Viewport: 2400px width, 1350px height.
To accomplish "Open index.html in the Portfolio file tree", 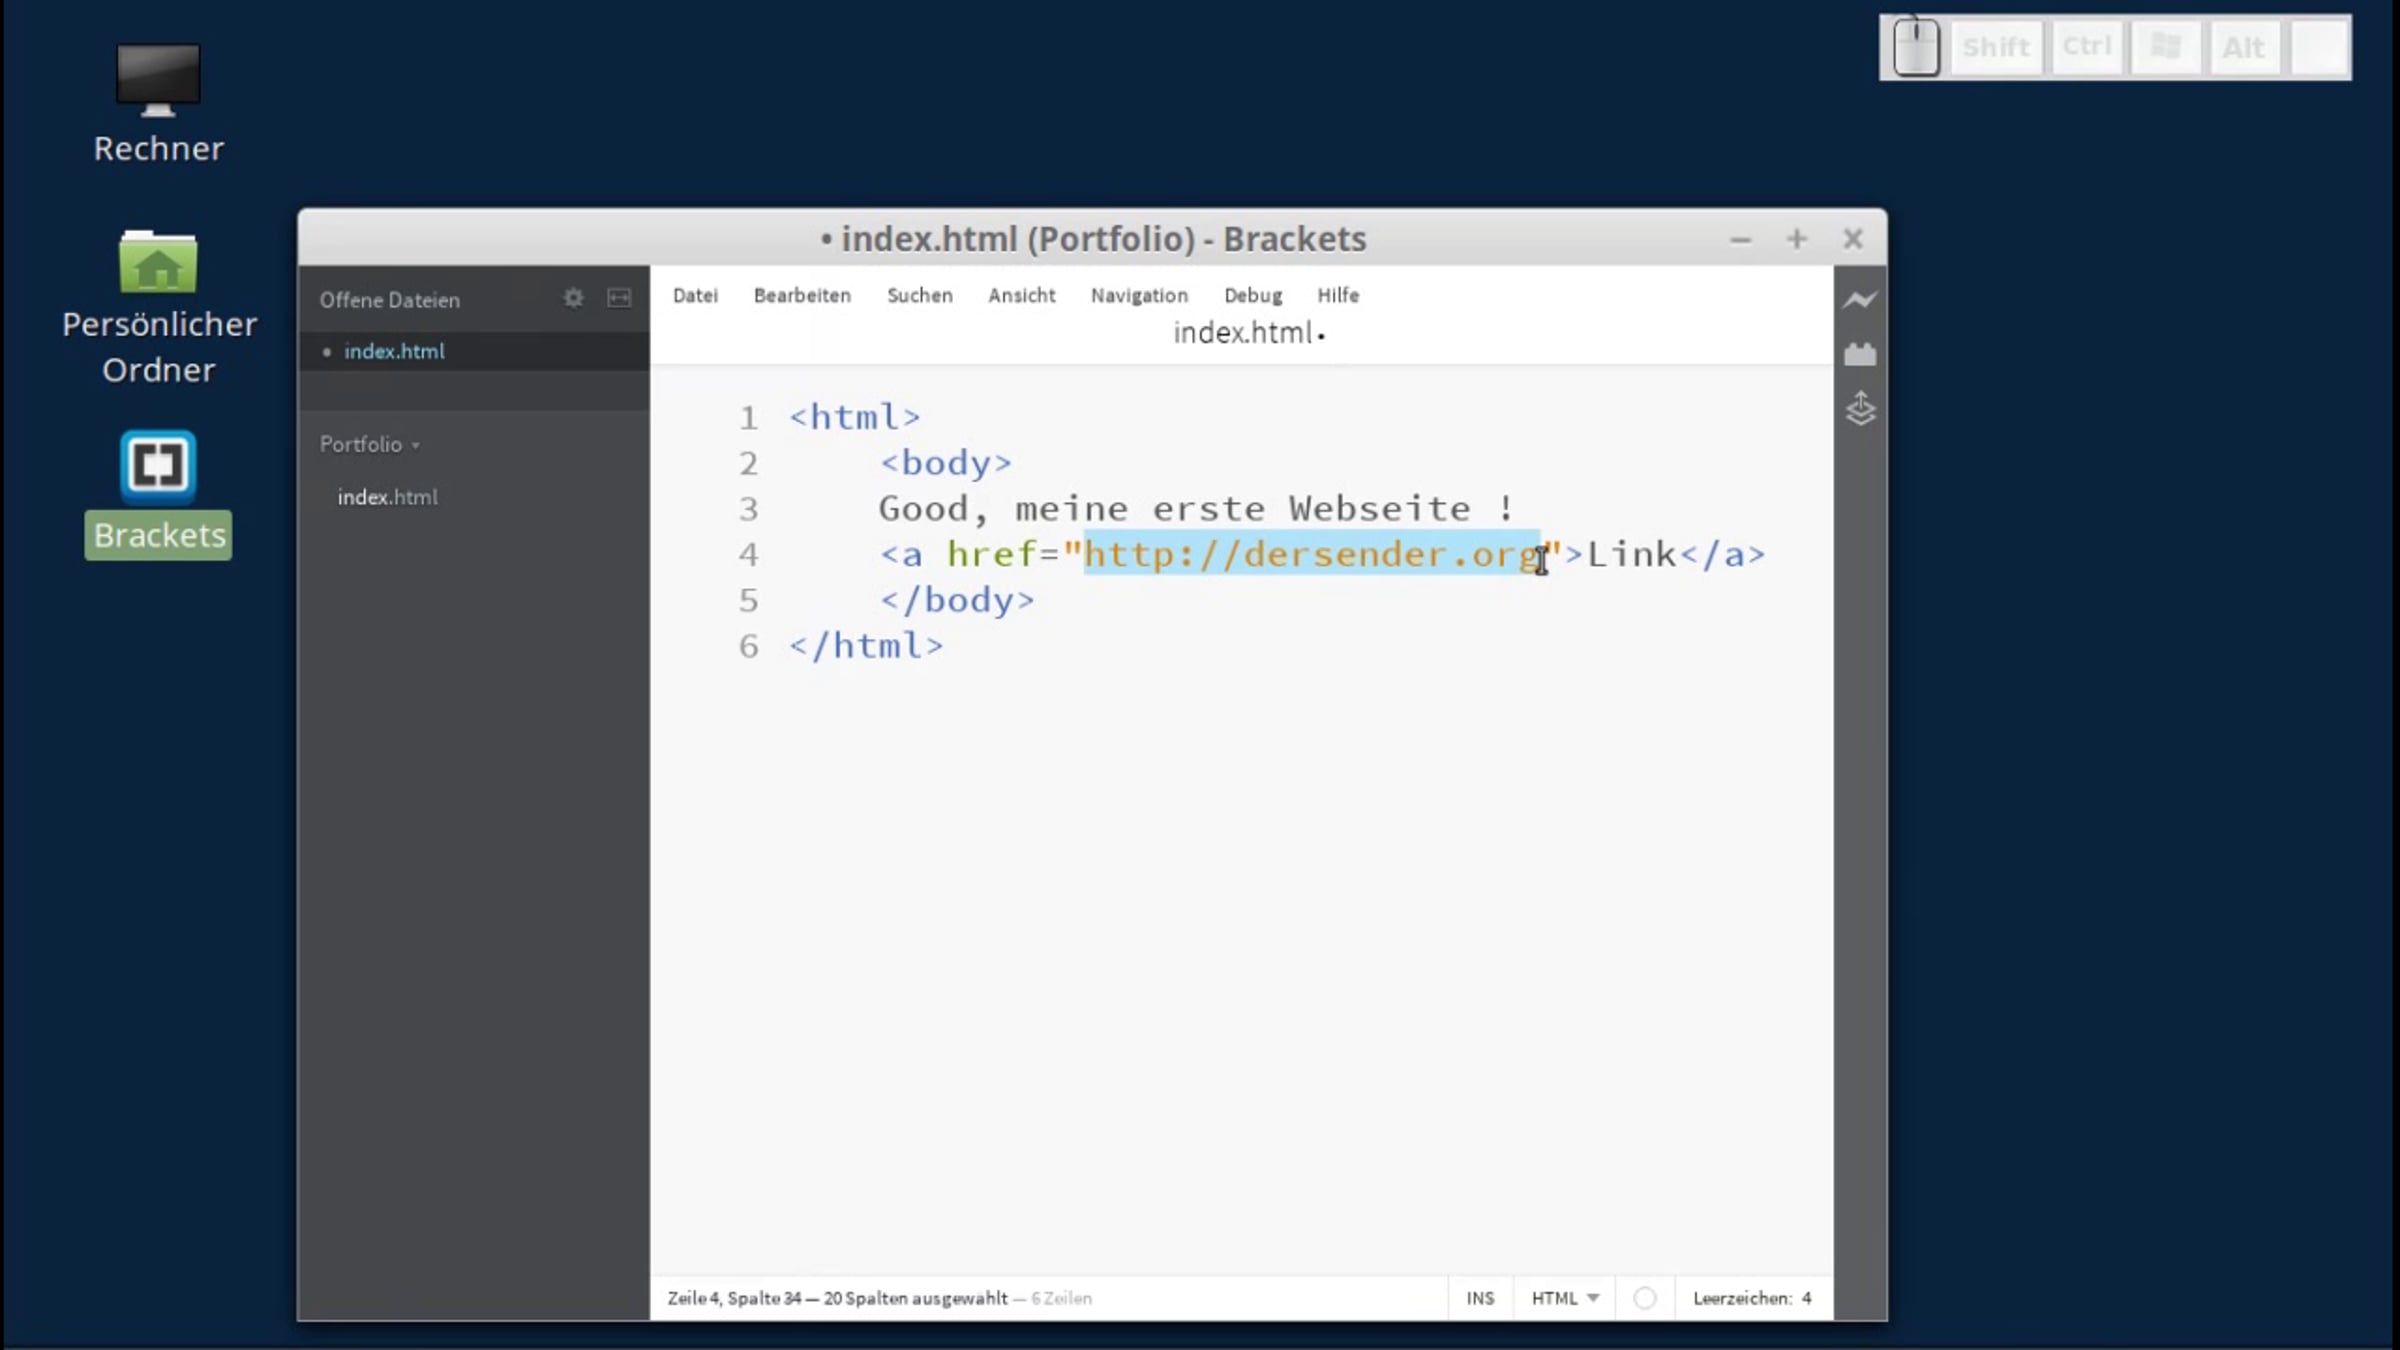I will (x=387, y=497).
